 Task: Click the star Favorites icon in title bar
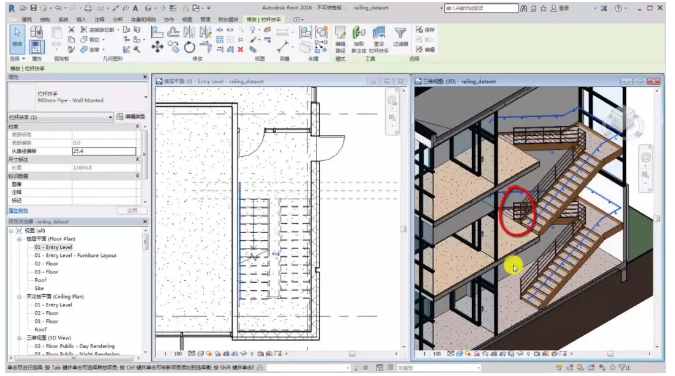[544, 8]
